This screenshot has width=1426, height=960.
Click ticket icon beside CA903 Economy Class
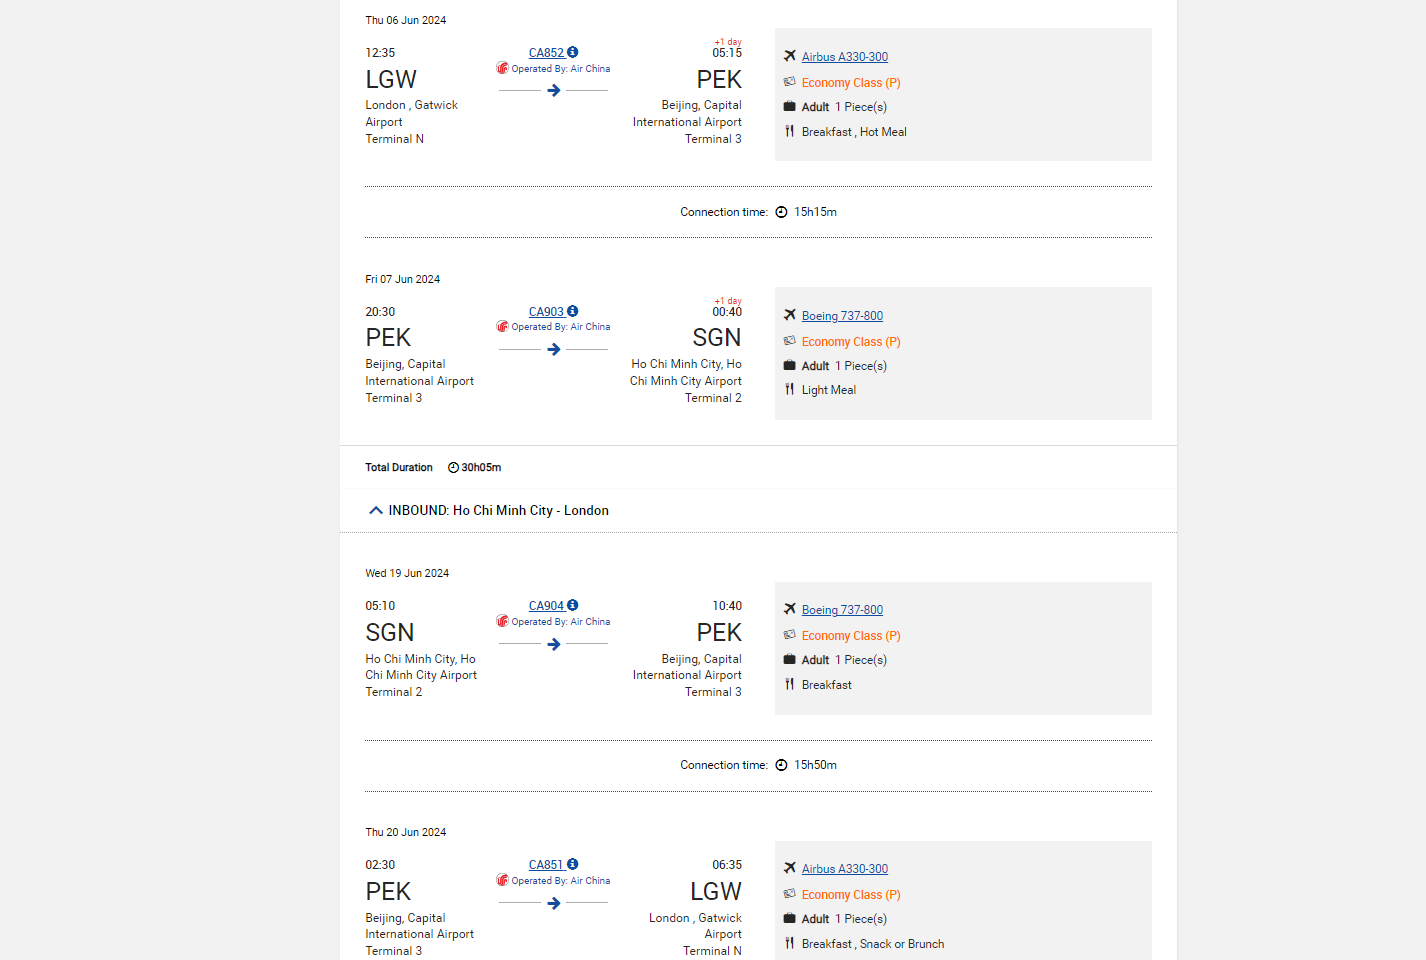pos(790,341)
